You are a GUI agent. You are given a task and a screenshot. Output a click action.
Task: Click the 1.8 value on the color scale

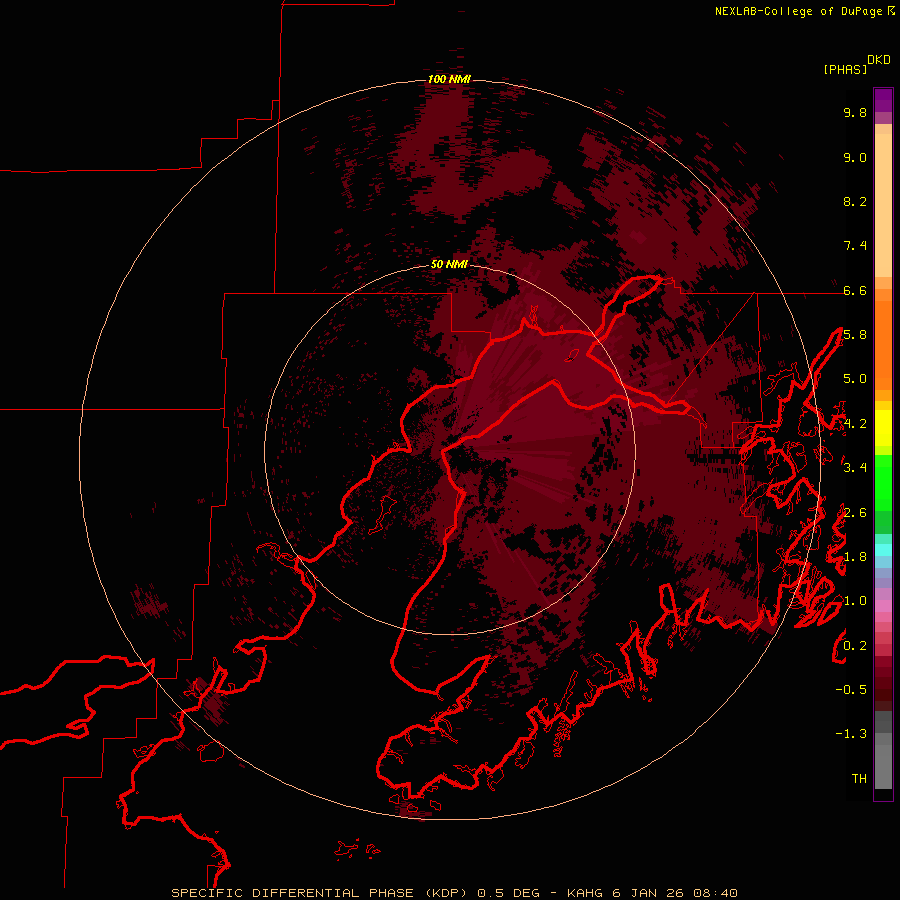coord(855,557)
